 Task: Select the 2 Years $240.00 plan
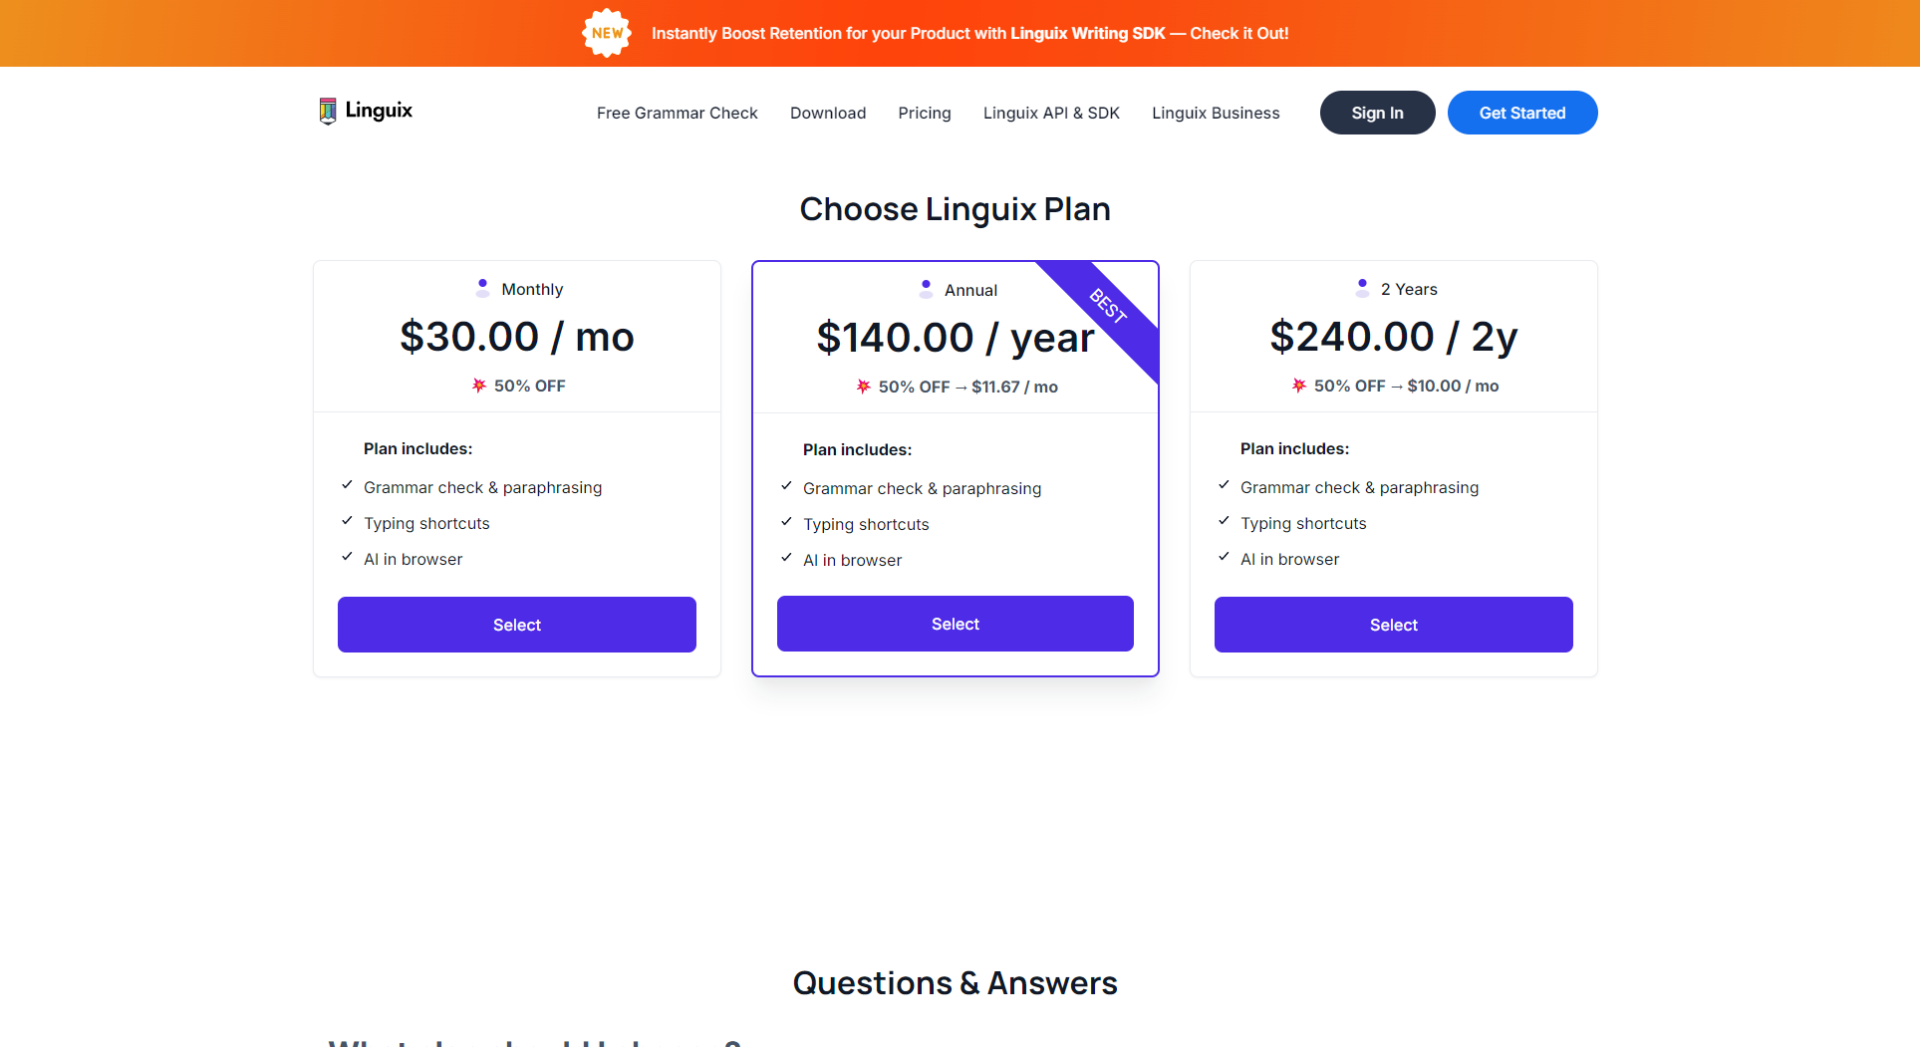[1393, 625]
